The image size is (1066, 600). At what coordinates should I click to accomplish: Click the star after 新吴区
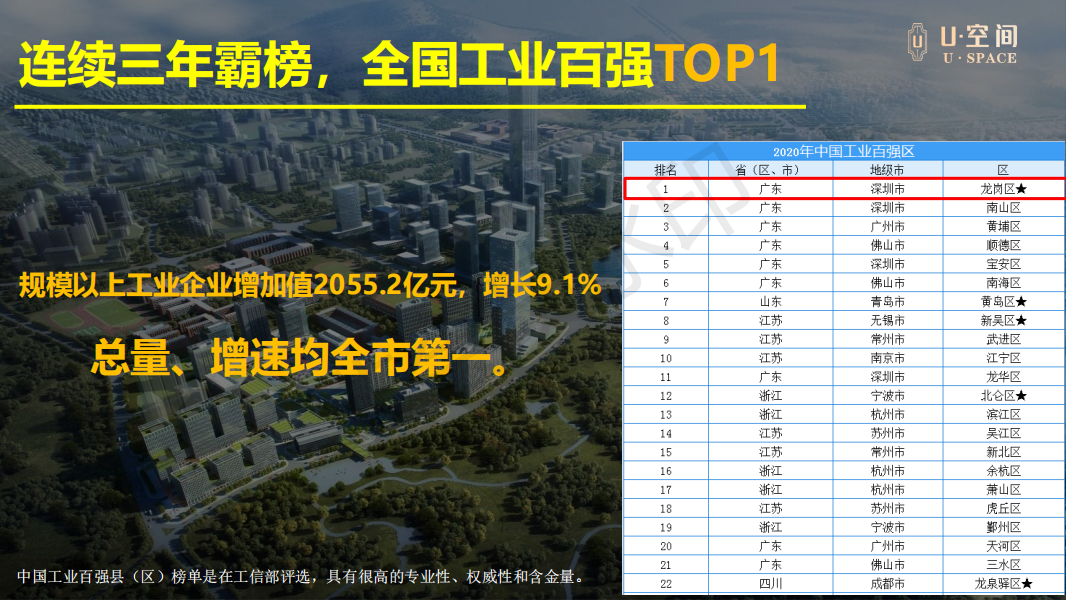click(1022, 321)
